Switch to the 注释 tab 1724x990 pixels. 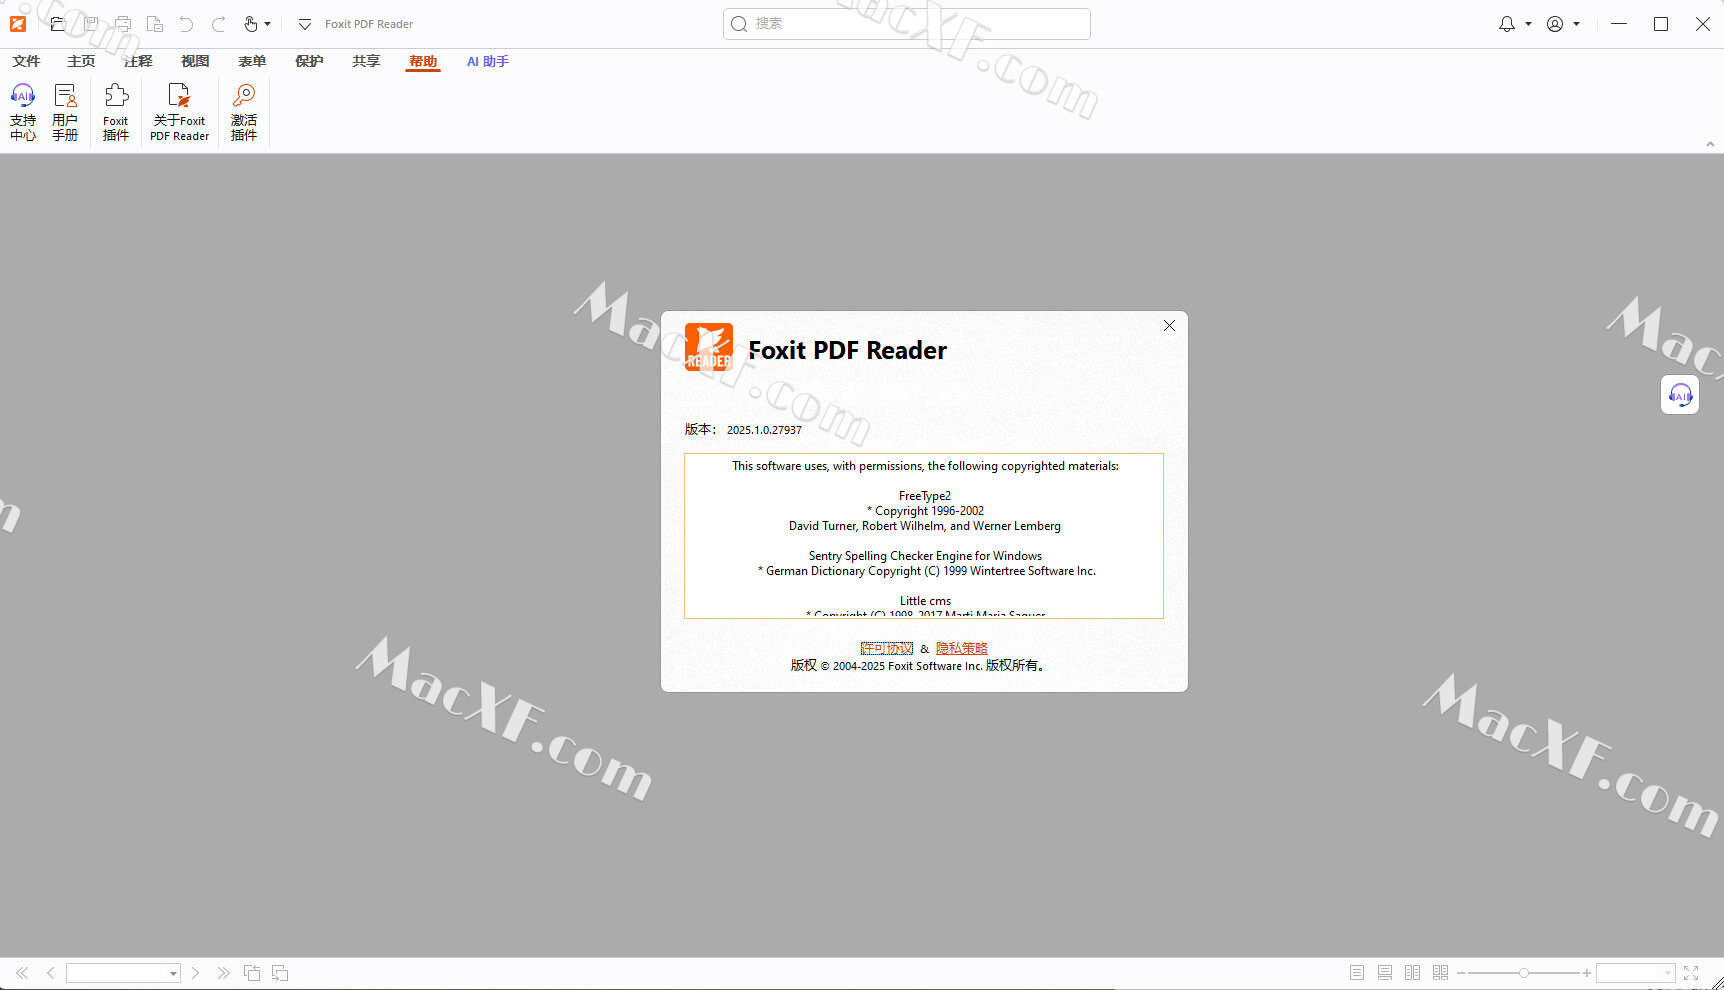[x=138, y=61]
